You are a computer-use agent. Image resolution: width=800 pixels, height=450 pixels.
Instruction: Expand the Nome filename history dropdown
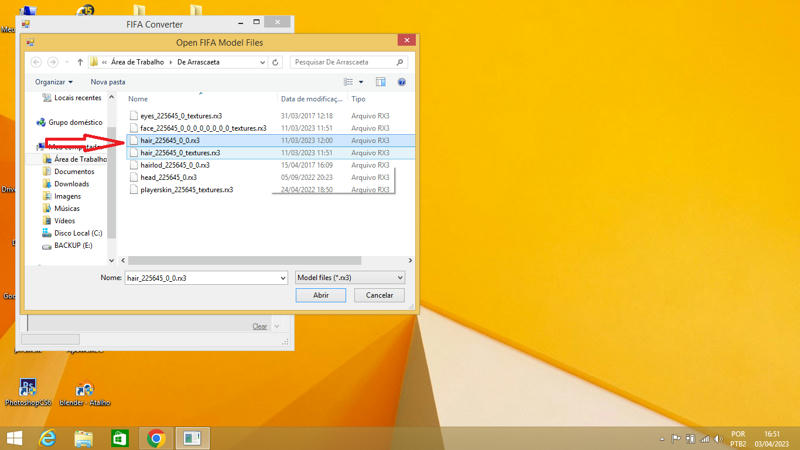[283, 278]
